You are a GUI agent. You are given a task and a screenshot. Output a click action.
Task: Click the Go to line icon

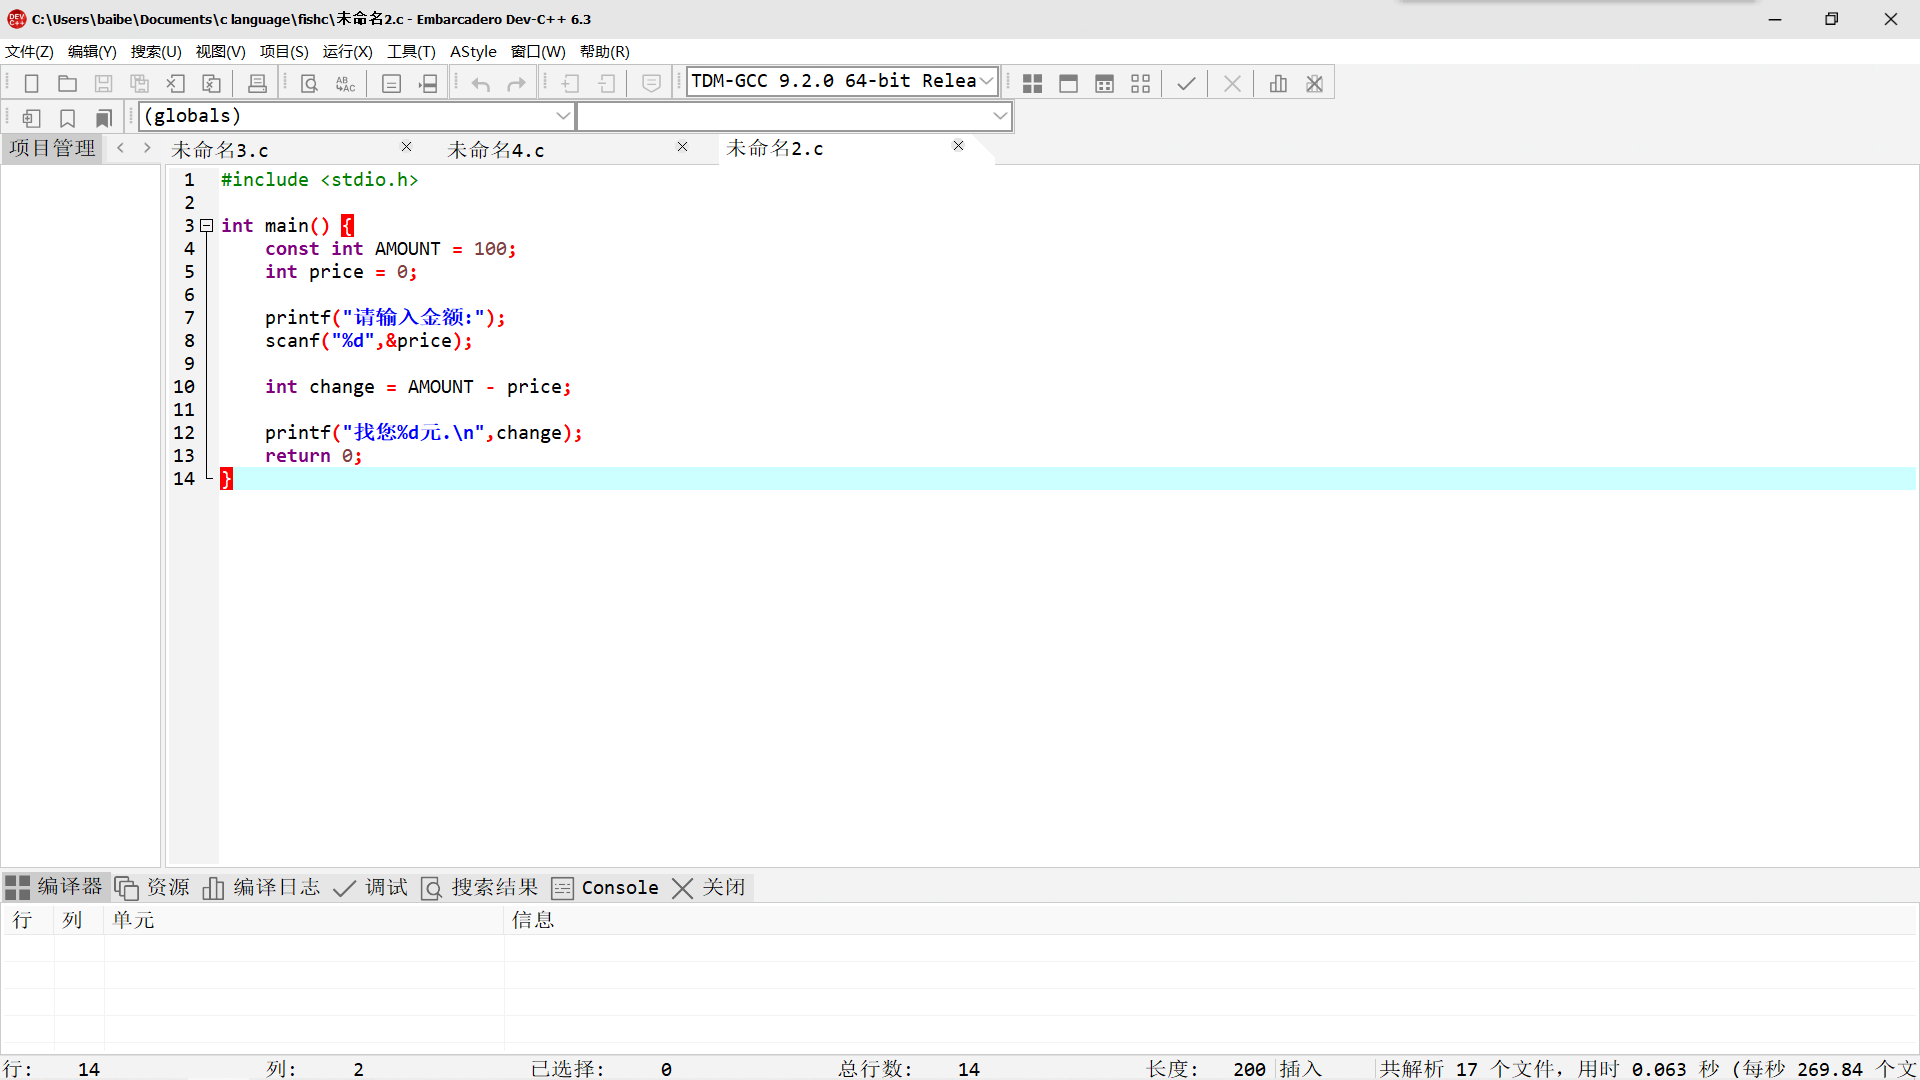coord(428,84)
